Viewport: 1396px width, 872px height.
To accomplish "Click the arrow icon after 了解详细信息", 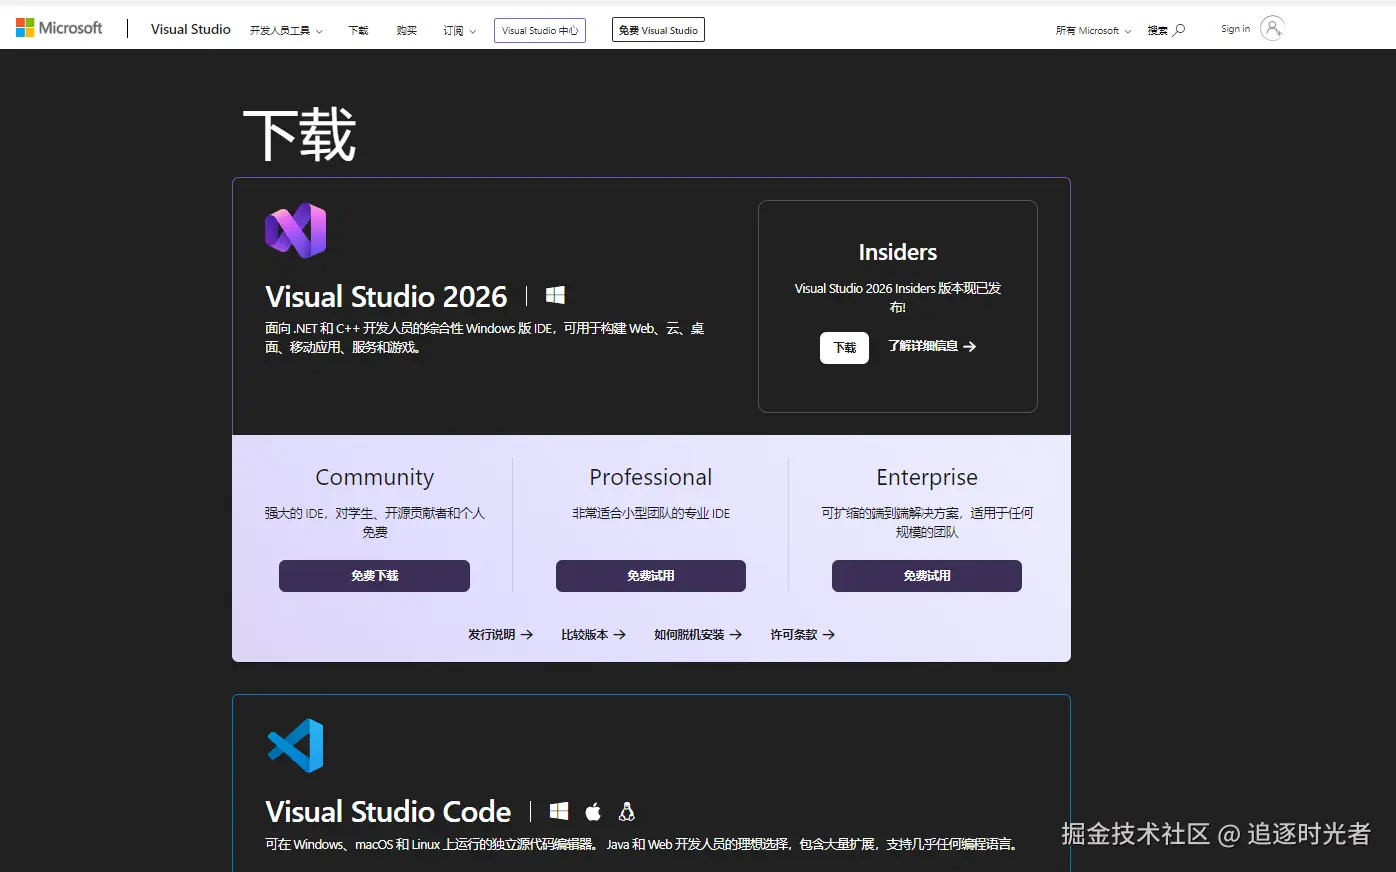I will click(970, 347).
